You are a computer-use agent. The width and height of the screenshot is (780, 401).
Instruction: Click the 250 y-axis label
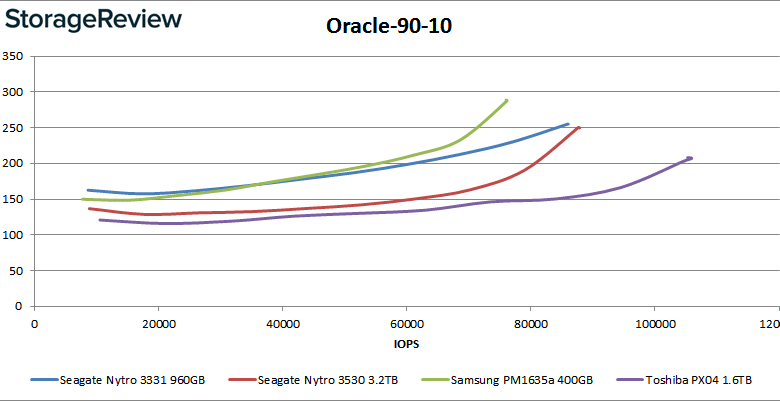click(12, 128)
